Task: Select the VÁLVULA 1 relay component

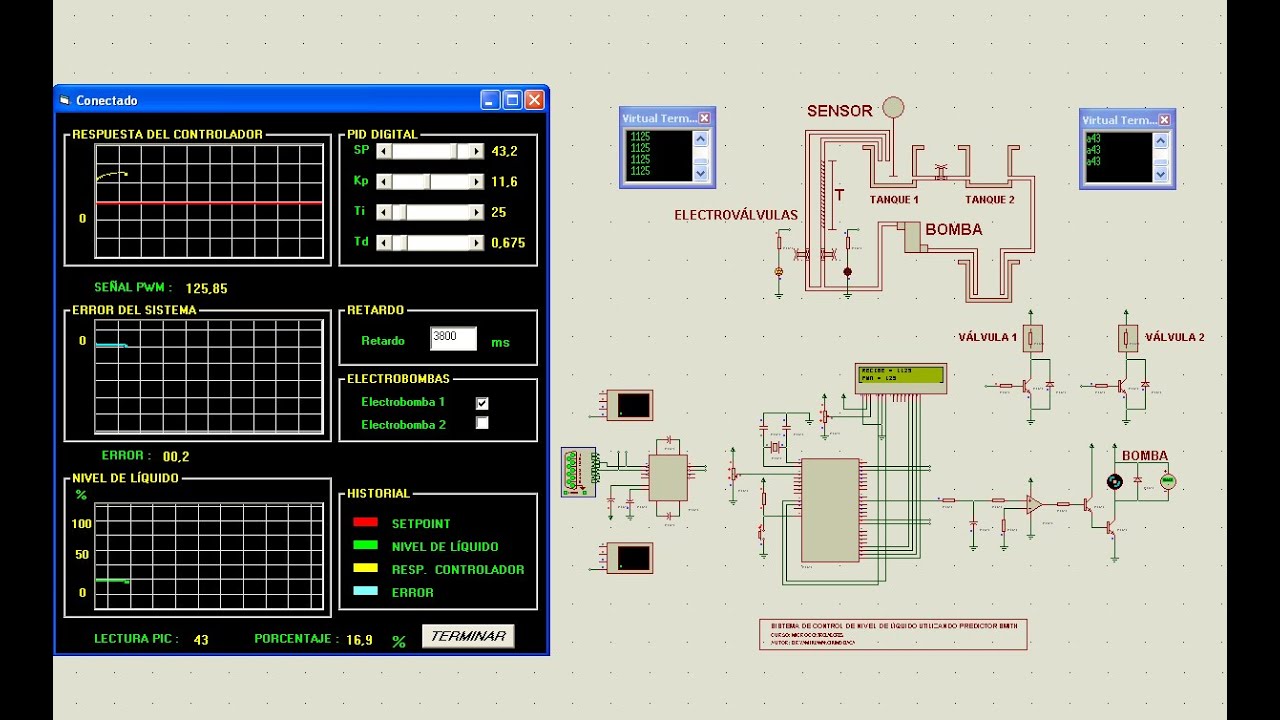Action: tap(1033, 338)
